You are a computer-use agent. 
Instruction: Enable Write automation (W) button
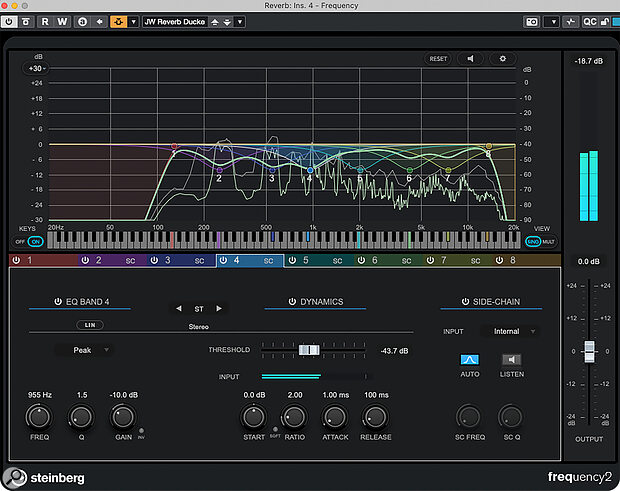click(62, 22)
